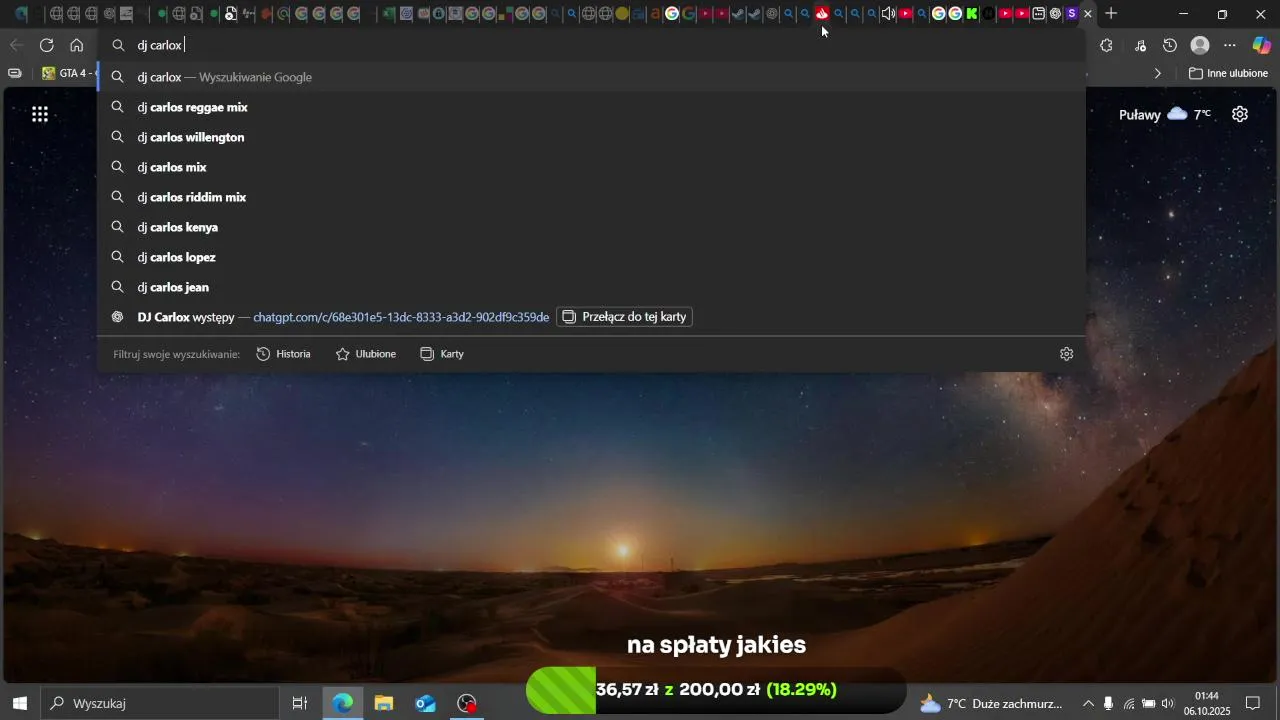Open the Windows Start menu
The height and width of the screenshot is (720, 1280).
click(x=19, y=703)
